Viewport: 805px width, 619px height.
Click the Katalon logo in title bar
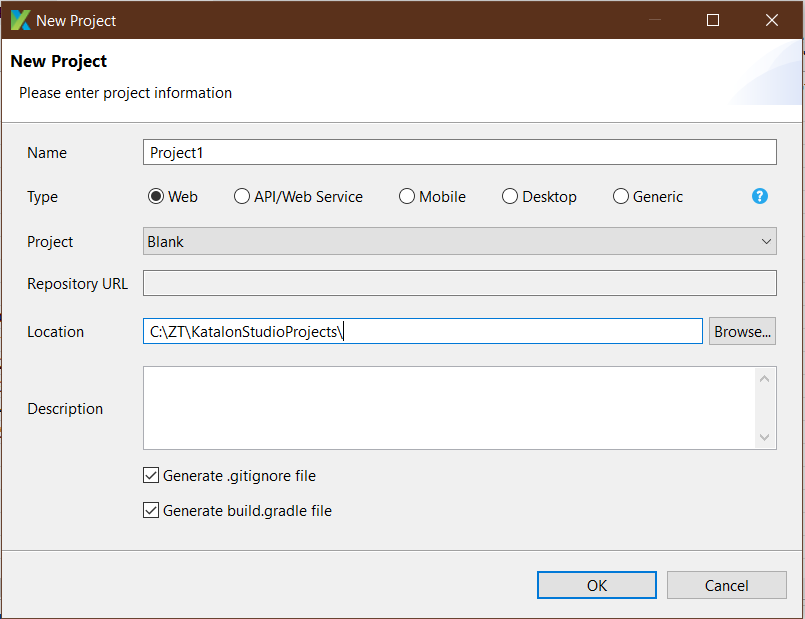(x=21, y=20)
